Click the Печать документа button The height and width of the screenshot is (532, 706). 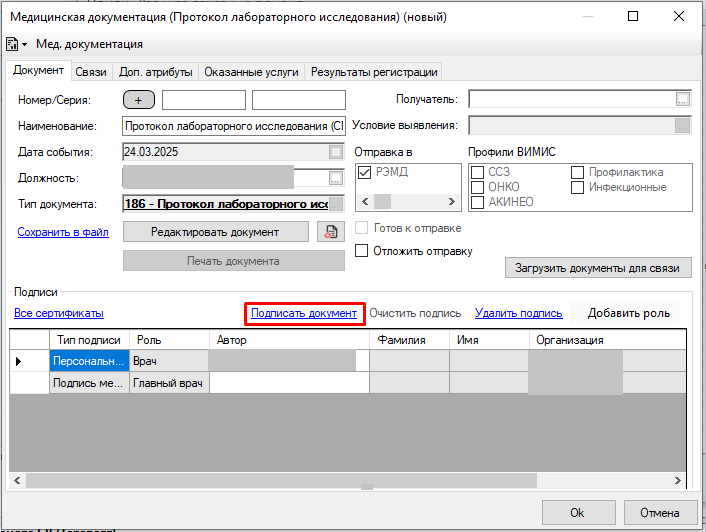click(234, 261)
